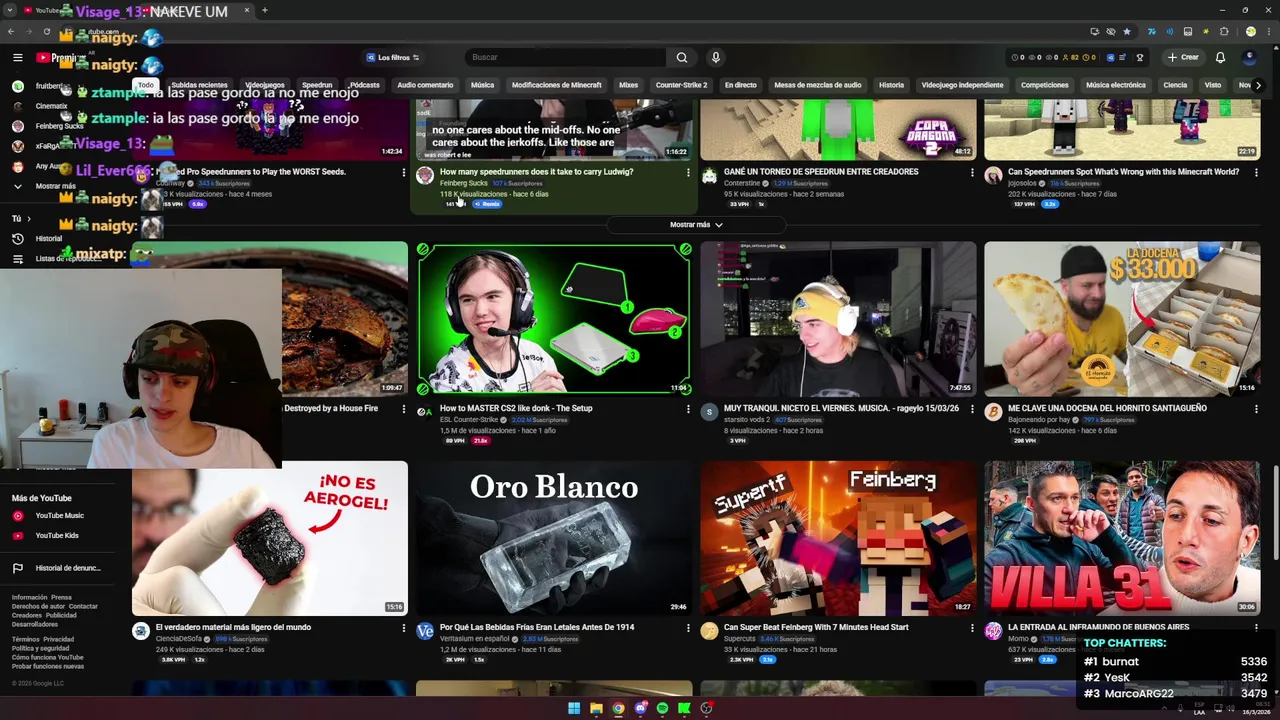Screen dimensions: 1280x720
Task: Open Chrome extensions puzzle icon
Action: [1223, 32]
